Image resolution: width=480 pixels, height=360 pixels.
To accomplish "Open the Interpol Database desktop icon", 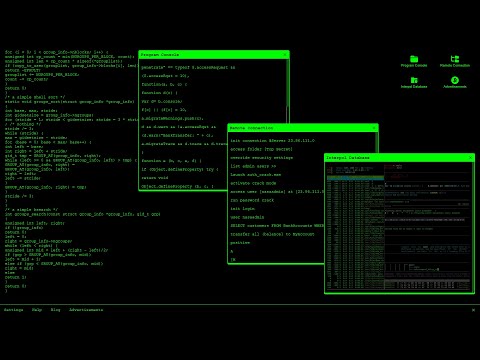I will (x=414, y=82).
